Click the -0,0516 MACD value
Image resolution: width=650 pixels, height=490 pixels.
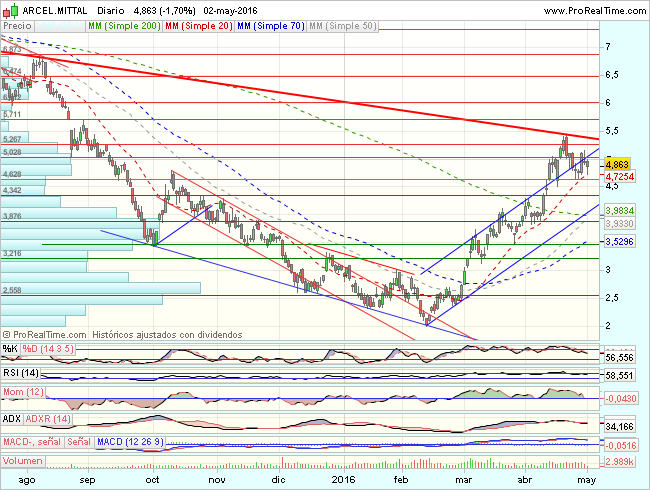[x=621, y=446]
